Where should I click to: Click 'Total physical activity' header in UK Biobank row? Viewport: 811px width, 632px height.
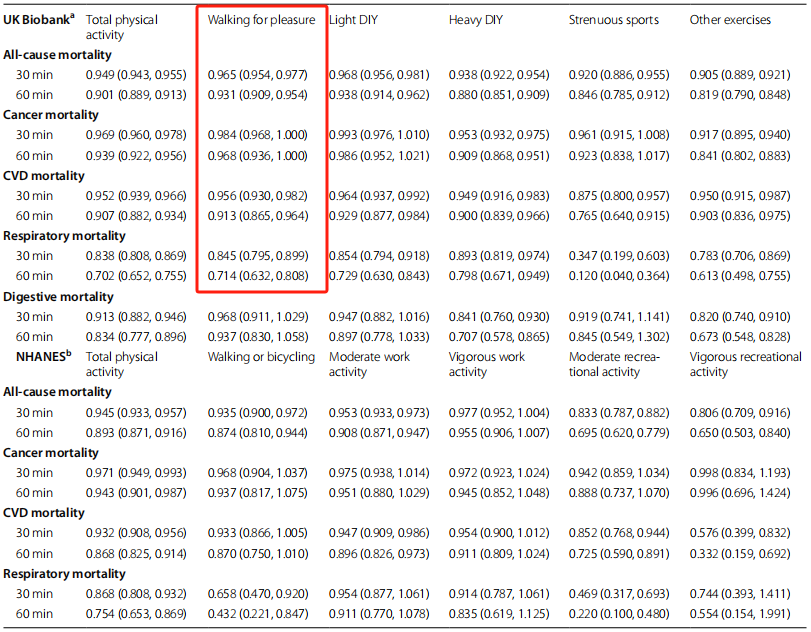[122, 27]
